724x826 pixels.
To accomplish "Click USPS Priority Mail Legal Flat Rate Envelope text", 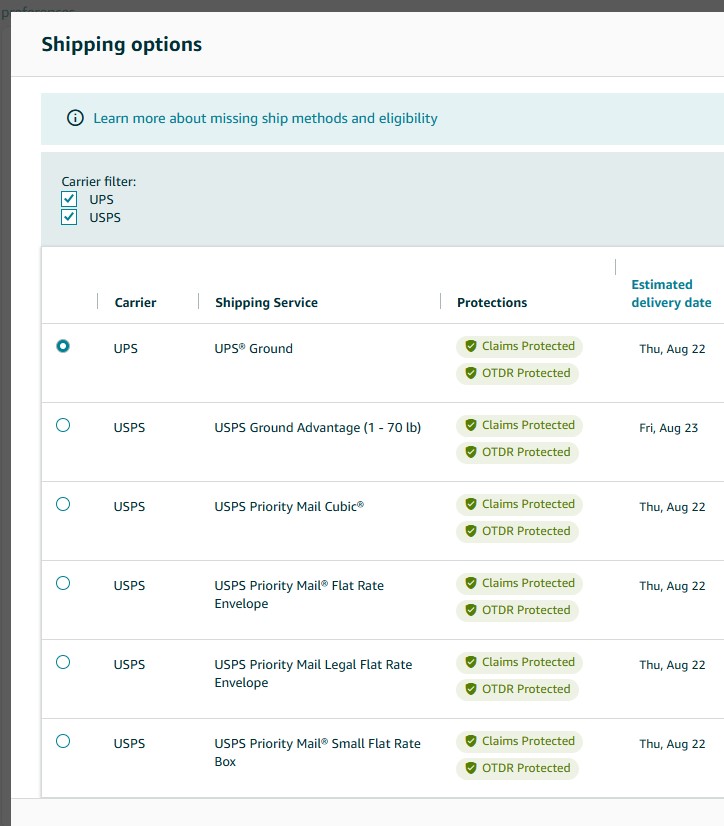I will tap(314, 673).
